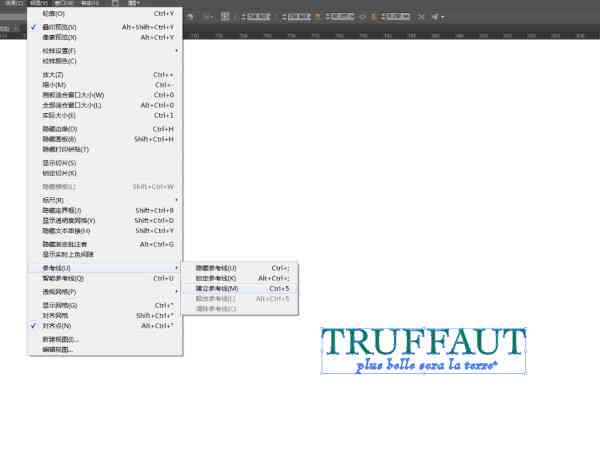Open highlighted 参考线(U) guides submenu
Screen dimensions: 600x462
(x=105, y=268)
